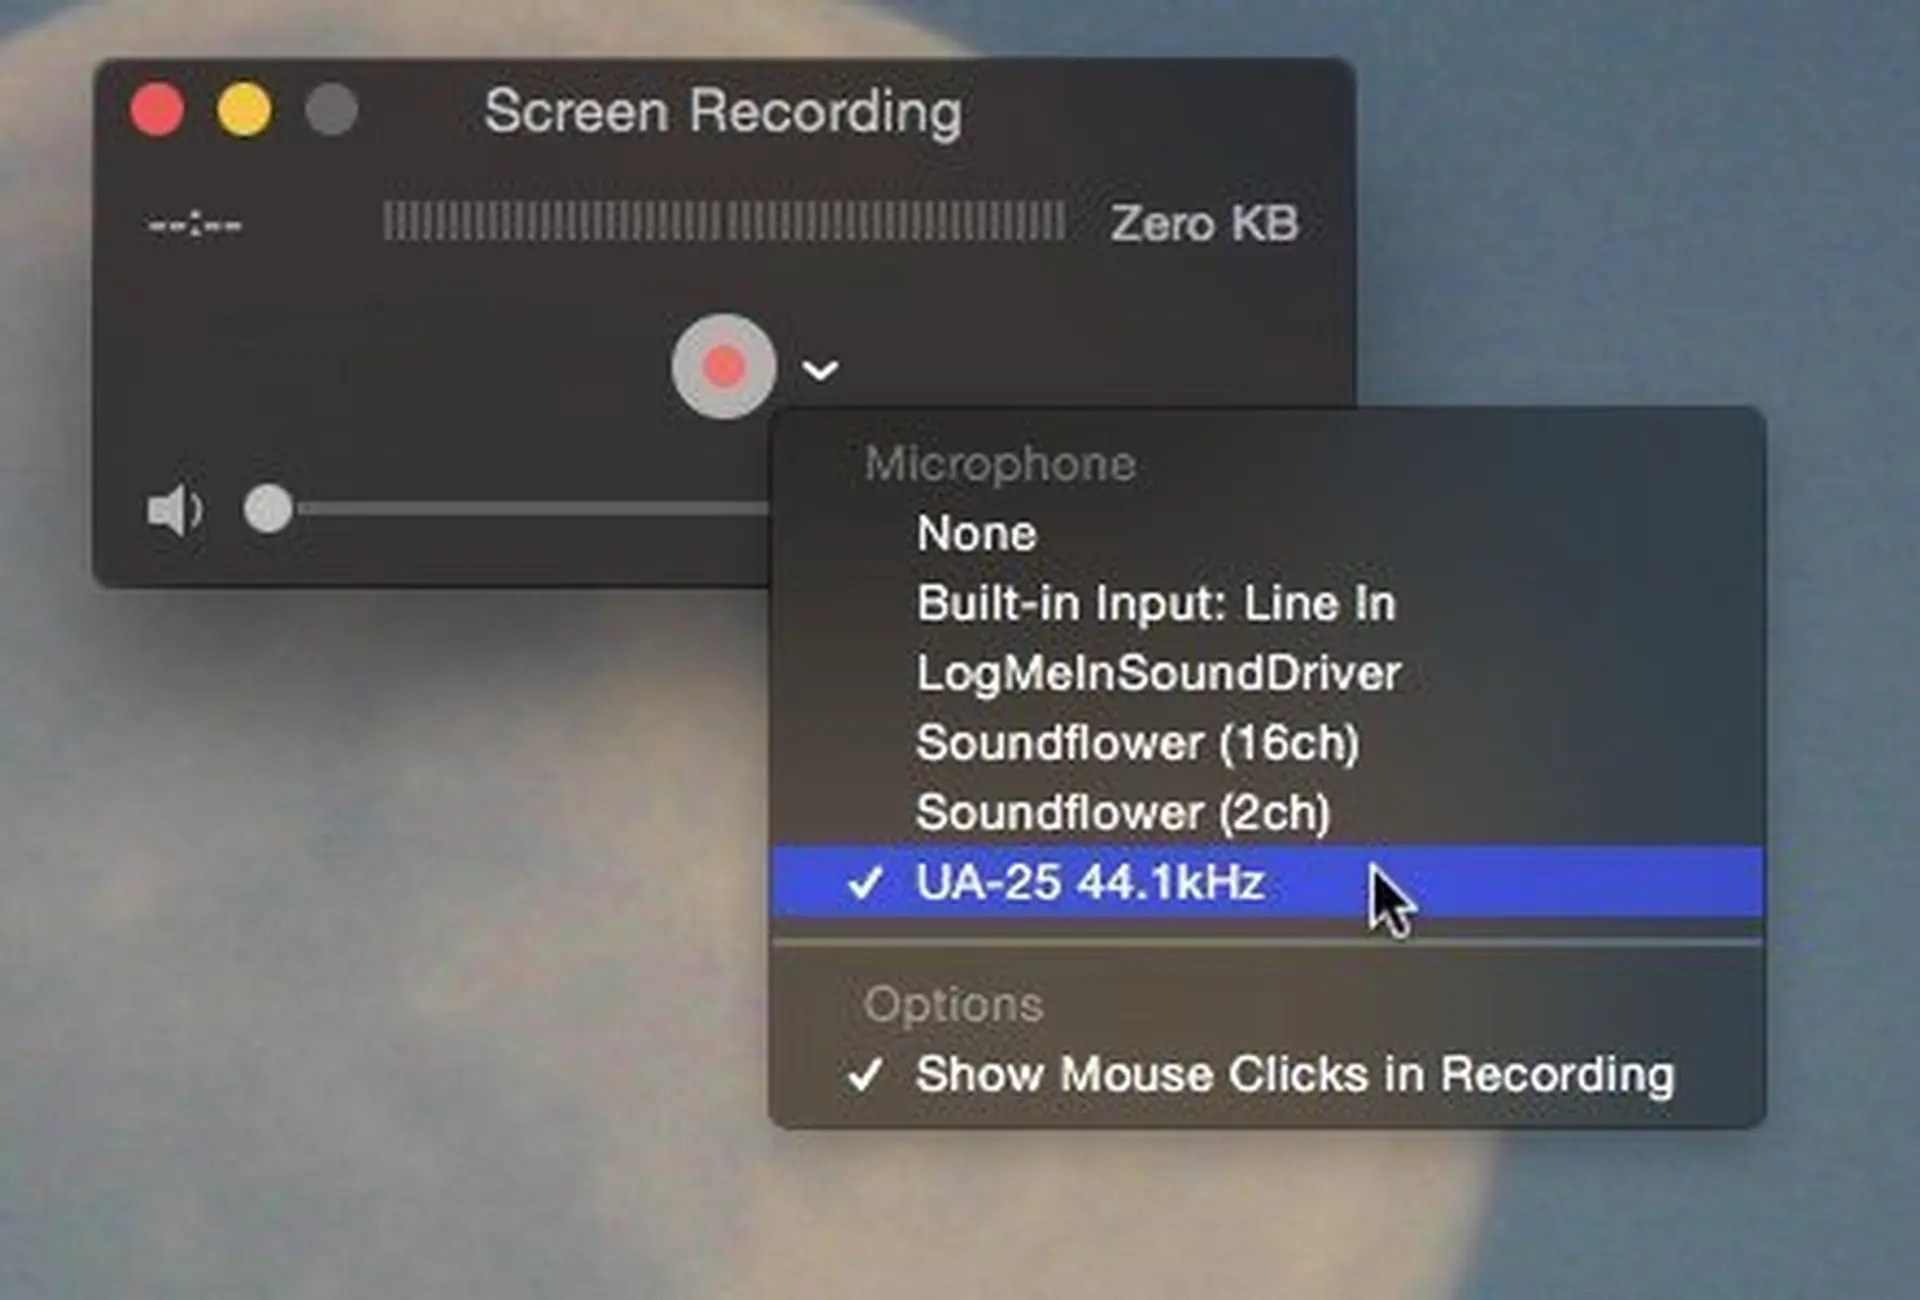Pick Soundflower (16ch) input
The width and height of the screenshot is (1920, 1300).
pyautogui.click(x=1266, y=743)
